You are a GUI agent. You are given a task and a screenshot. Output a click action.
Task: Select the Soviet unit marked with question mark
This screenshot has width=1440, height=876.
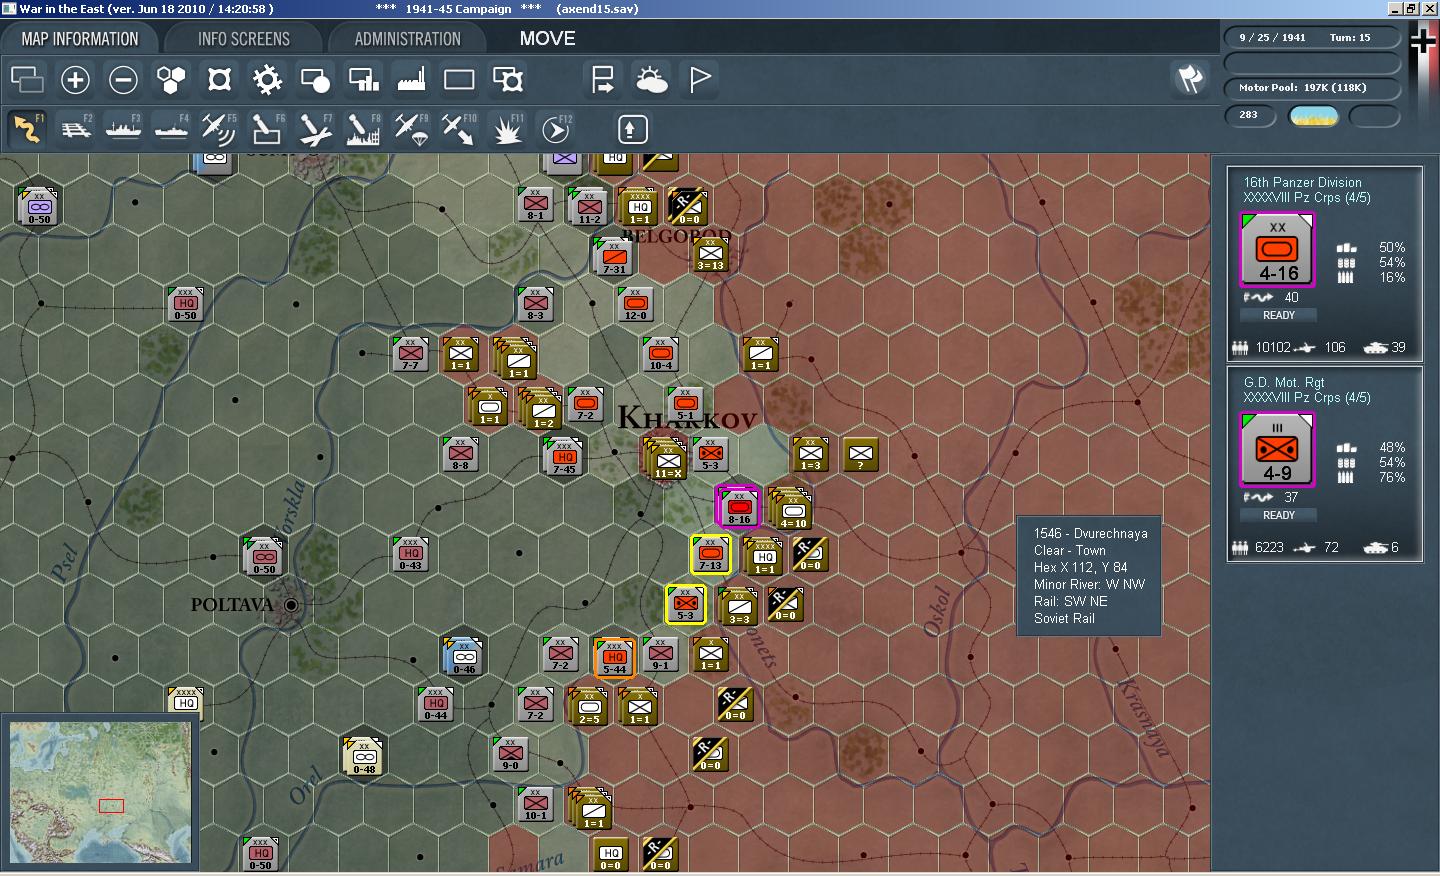pyautogui.click(x=860, y=454)
